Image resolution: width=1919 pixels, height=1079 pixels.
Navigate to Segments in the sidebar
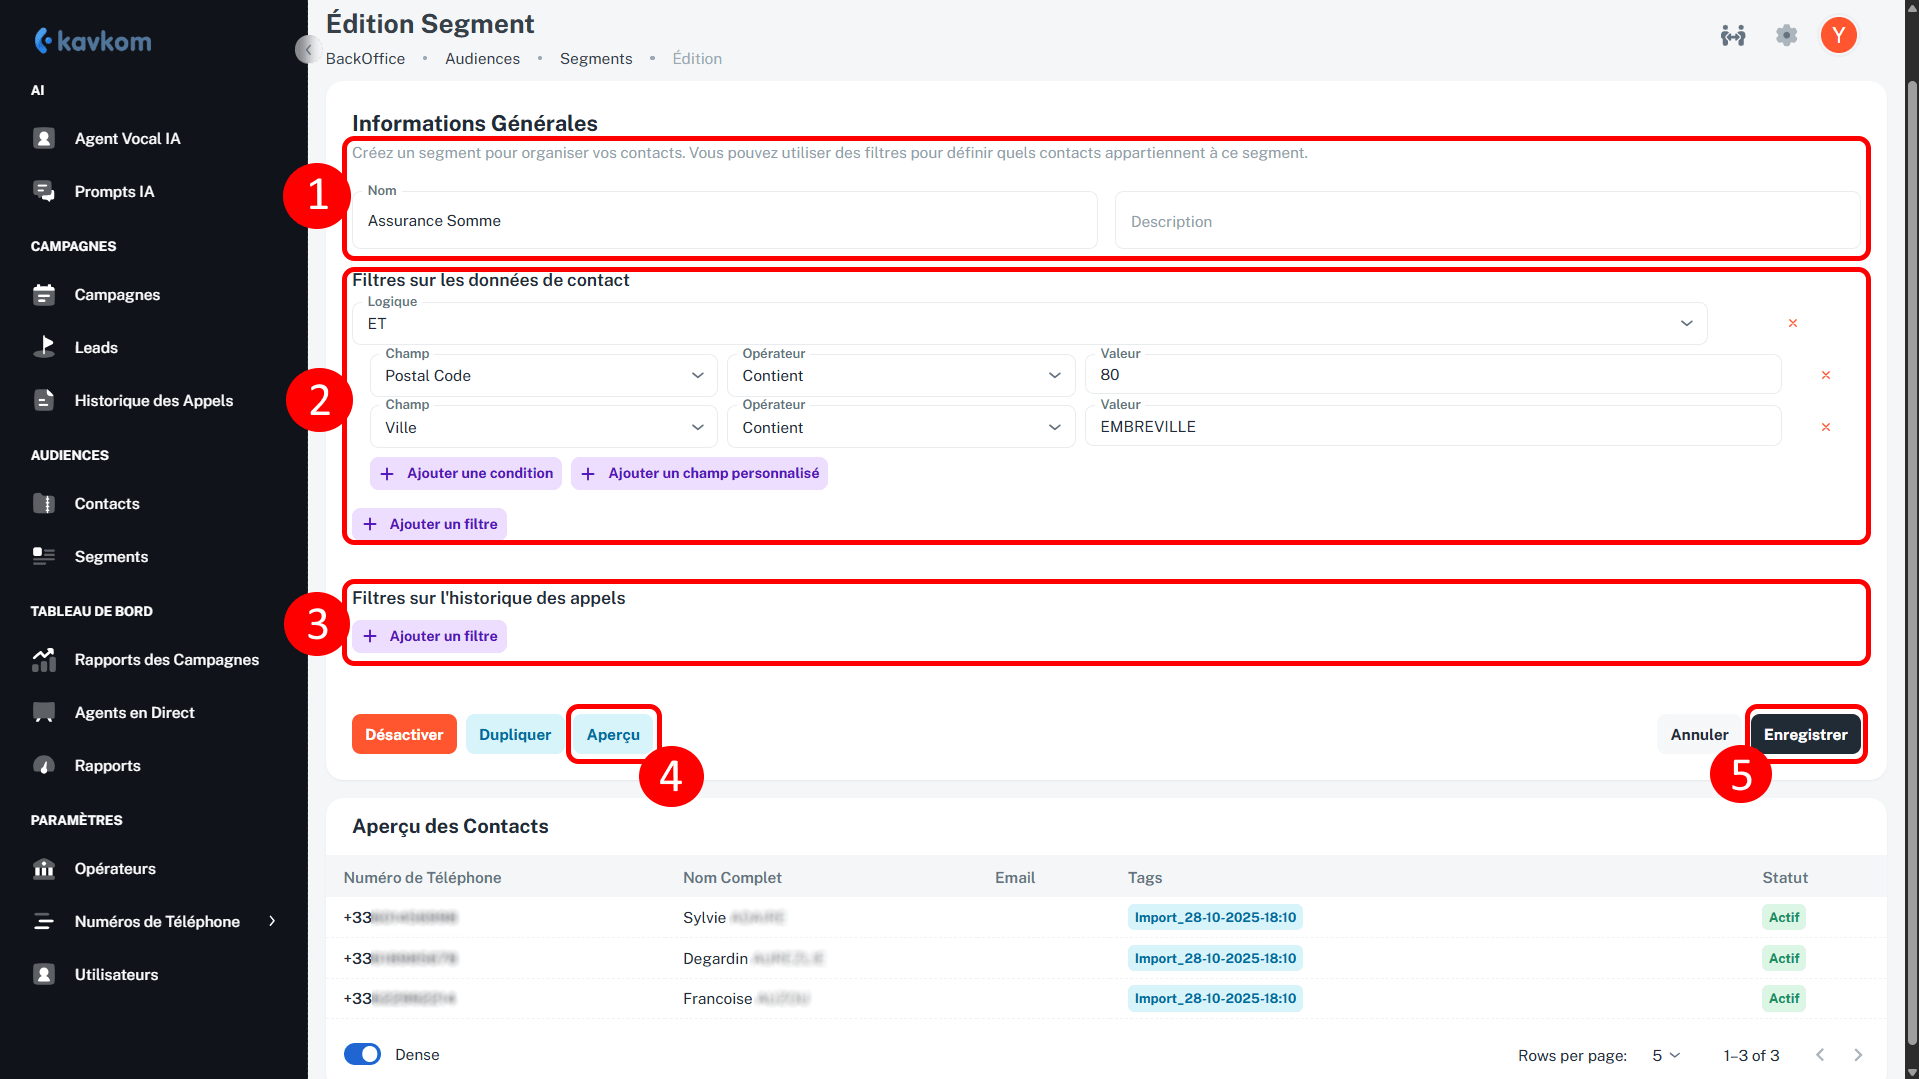pyautogui.click(x=111, y=557)
